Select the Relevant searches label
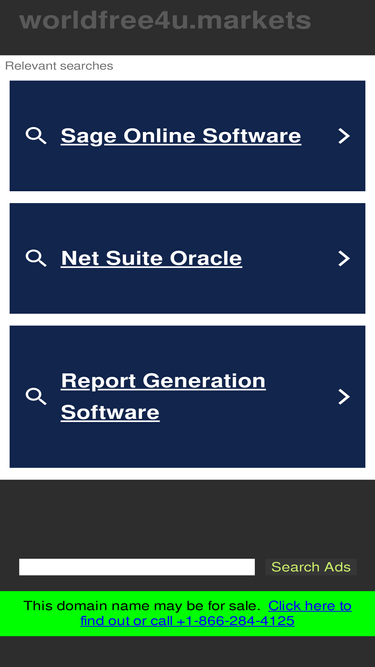The height and width of the screenshot is (667, 375). (x=59, y=66)
